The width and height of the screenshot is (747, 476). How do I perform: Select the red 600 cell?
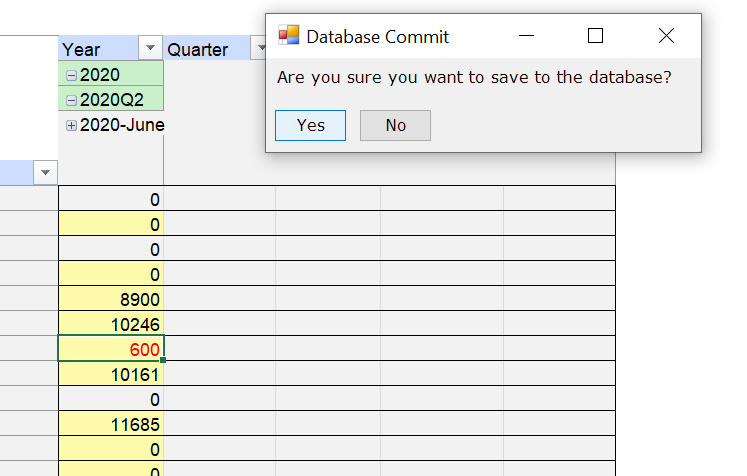(111, 349)
